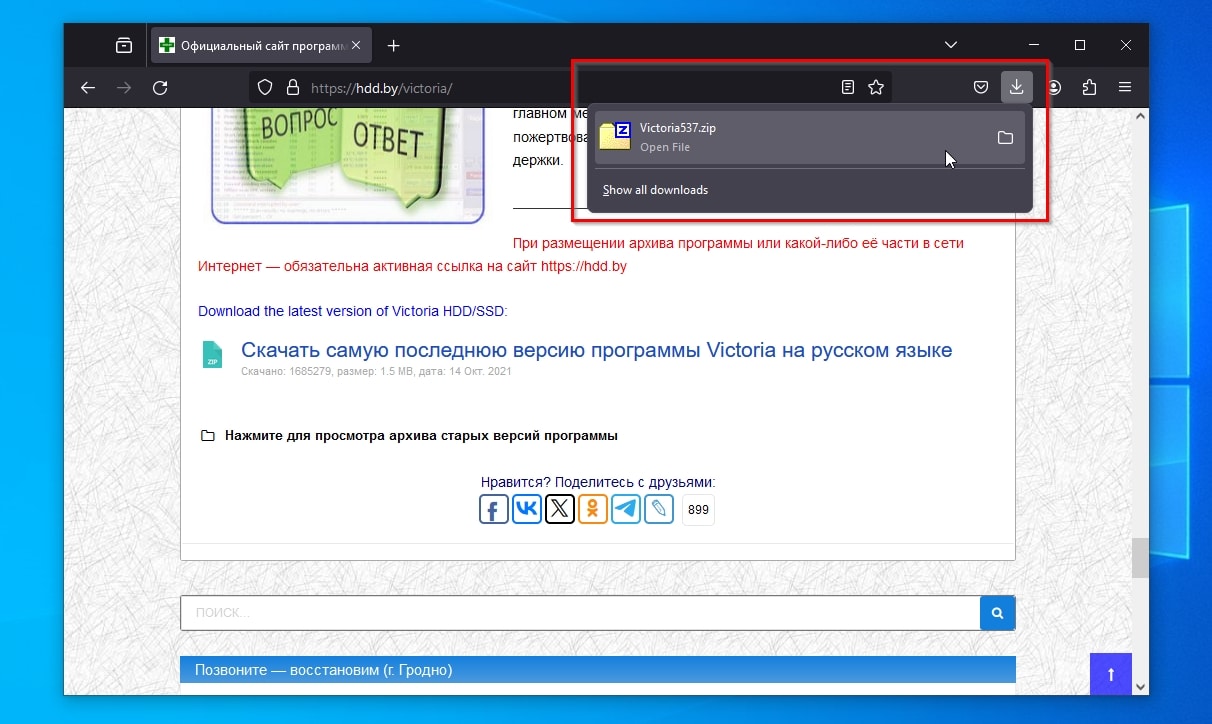1212x724 pixels.
Task: Bookmark this page with the star icon
Action: 876,87
